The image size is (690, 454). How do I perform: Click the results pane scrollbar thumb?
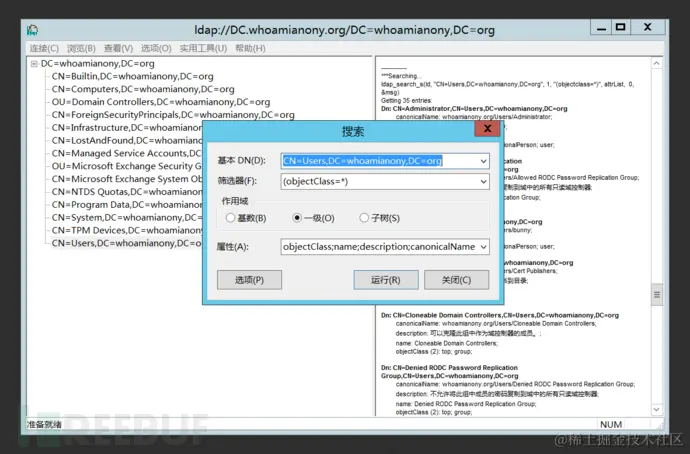(x=657, y=295)
